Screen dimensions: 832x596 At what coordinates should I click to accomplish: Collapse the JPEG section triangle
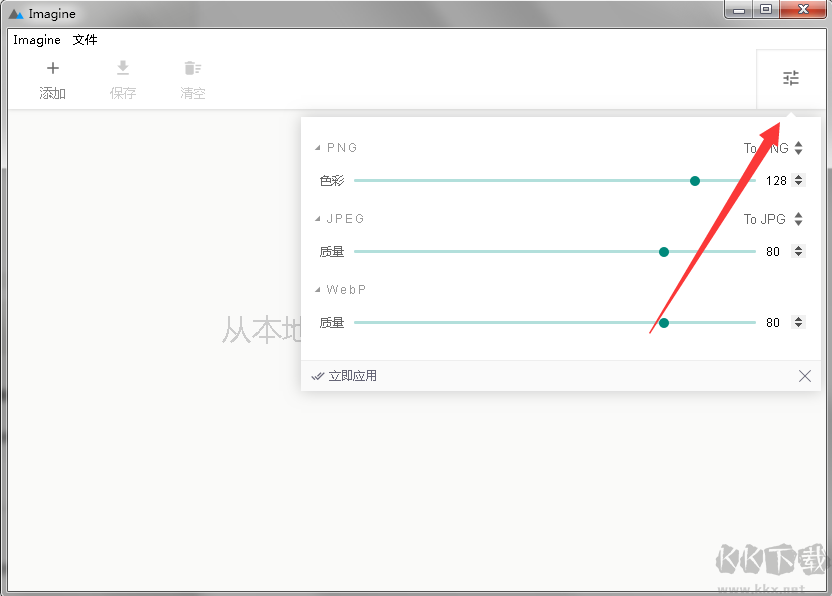[317, 219]
